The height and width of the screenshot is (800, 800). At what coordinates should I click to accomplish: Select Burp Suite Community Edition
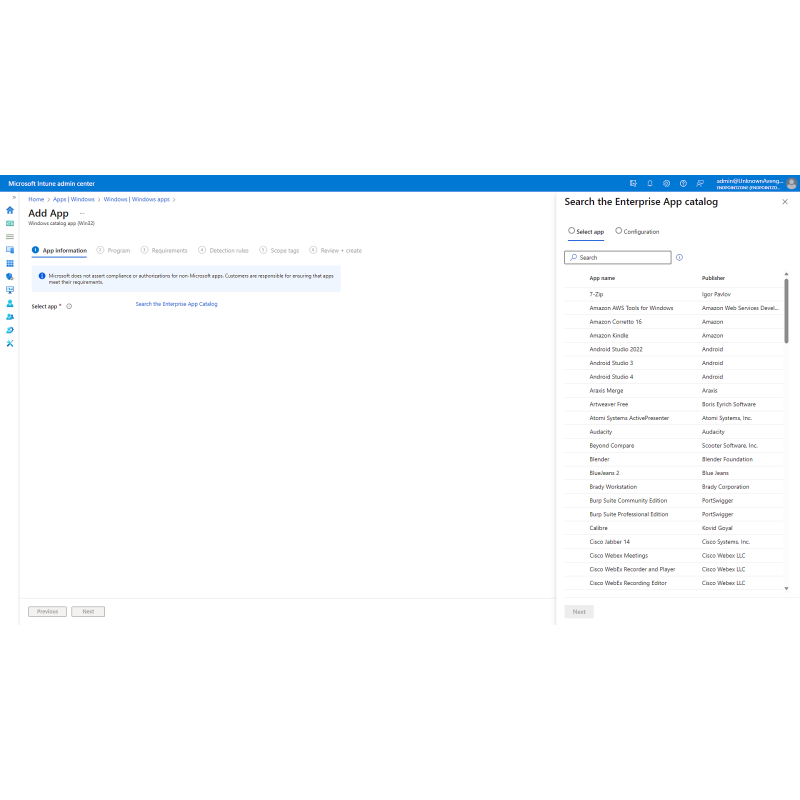673,501
